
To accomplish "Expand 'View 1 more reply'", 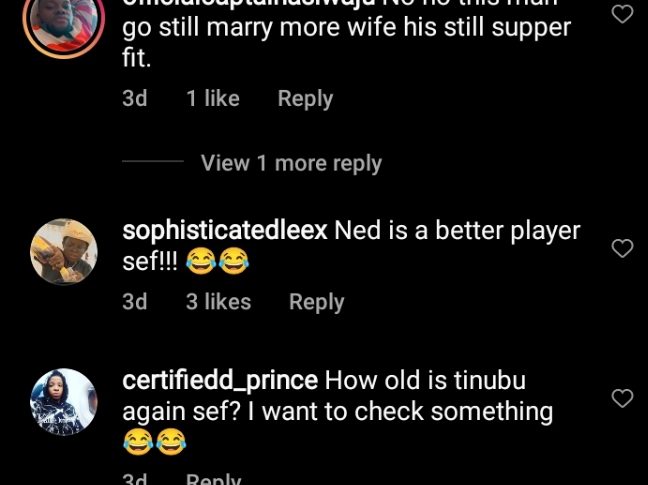I will [x=291, y=162].
